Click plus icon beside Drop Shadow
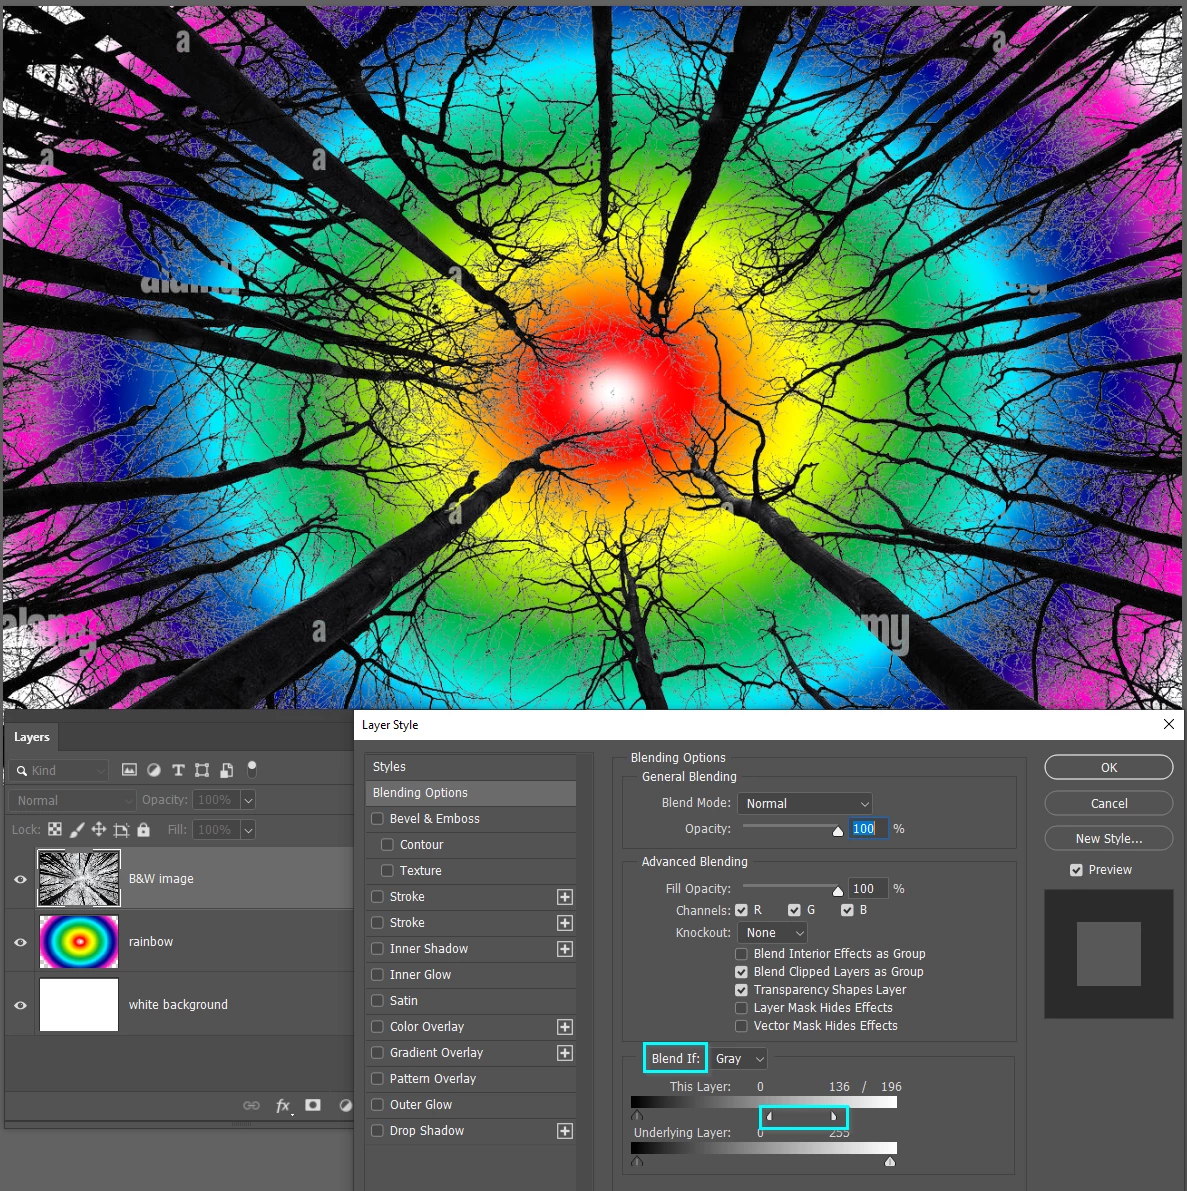Screen dimensions: 1187x1191 tap(565, 1131)
